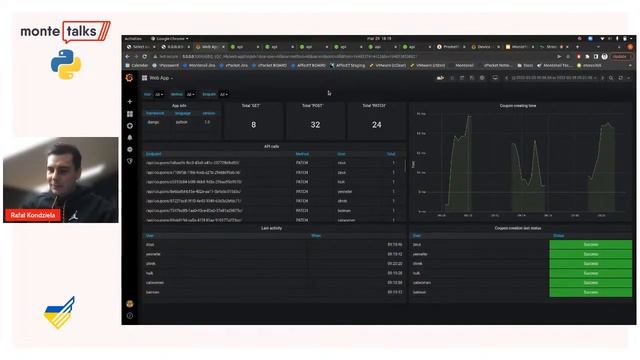Shift time range forward with right arrow
The width and height of the screenshot is (640, 360).
coord(602,78)
